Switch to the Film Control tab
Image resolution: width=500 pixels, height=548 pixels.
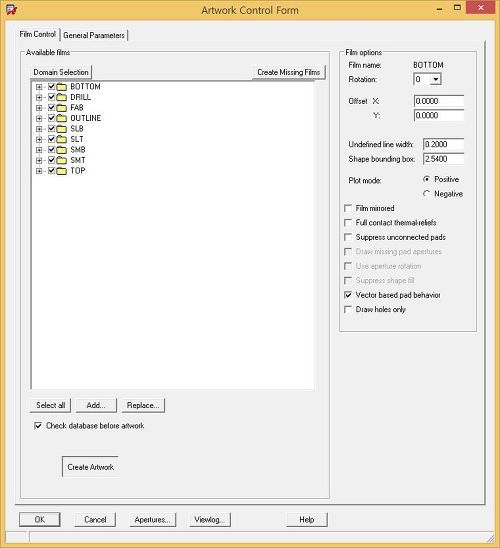point(38,34)
